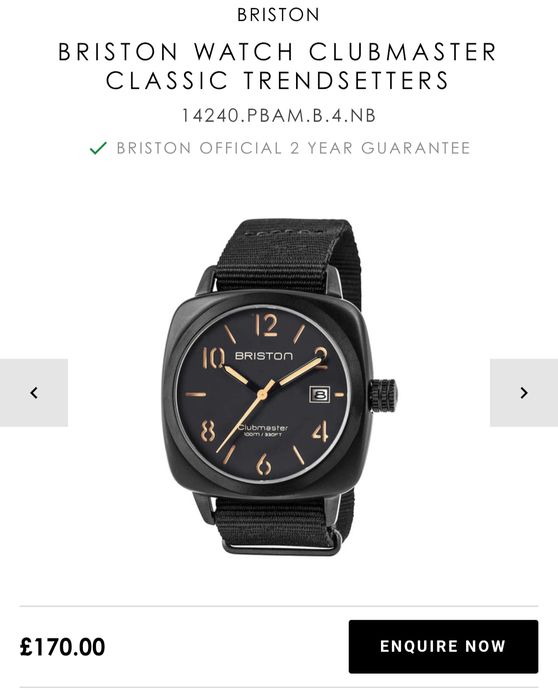This screenshot has width=558, height=699.
Task: Click the Clubmaster Classic Trendsetters product title
Action: (278, 66)
